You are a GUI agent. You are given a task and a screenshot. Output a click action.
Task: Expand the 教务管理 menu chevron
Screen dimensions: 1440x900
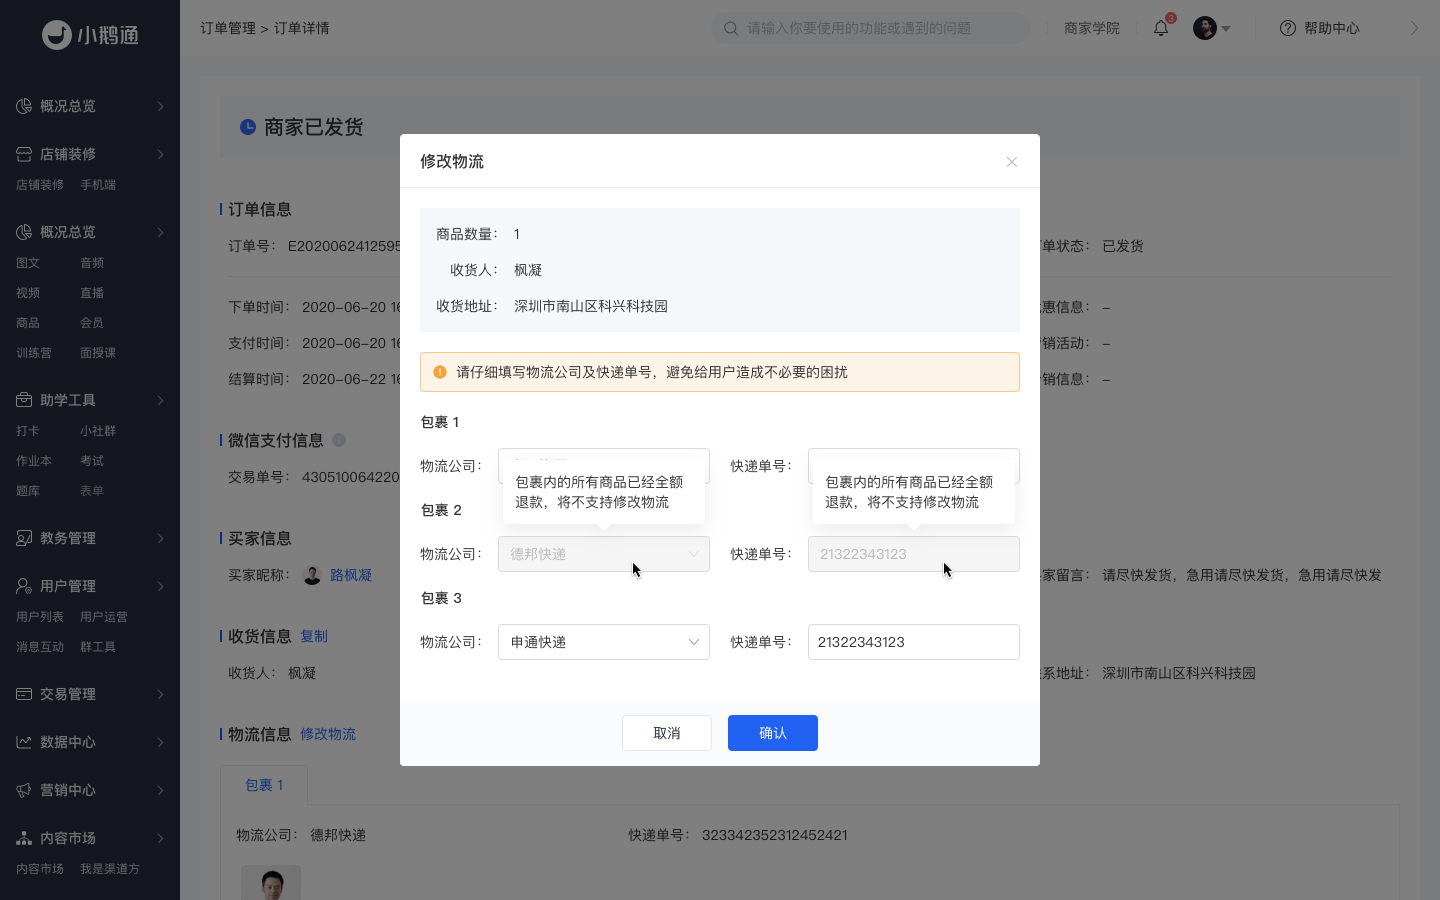point(160,538)
